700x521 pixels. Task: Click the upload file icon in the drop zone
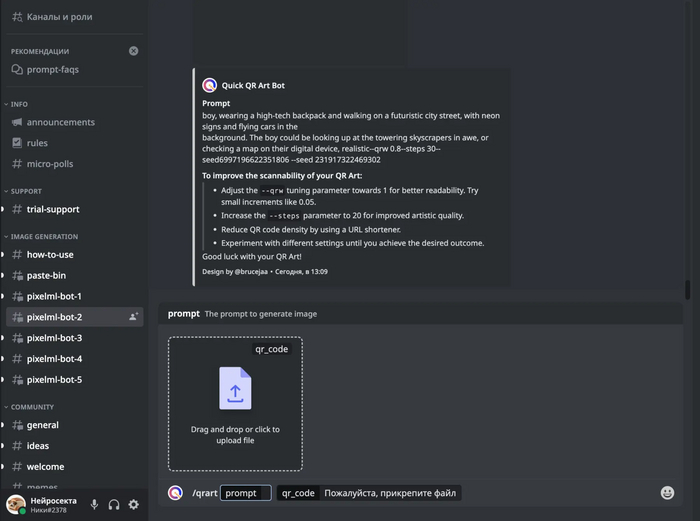click(x=235, y=388)
